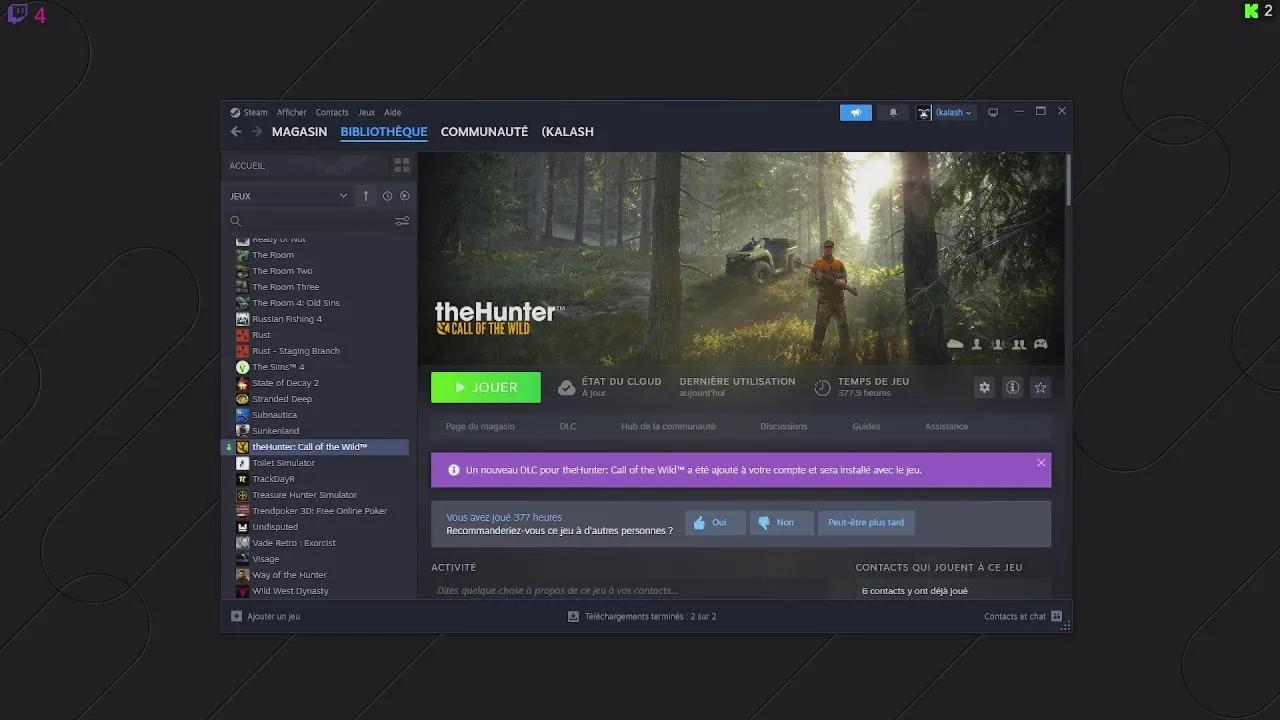Image resolution: width=1280 pixels, height=720 pixels.
Task: Click the announcements megaphone icon
Action: (x=855, y=112)
